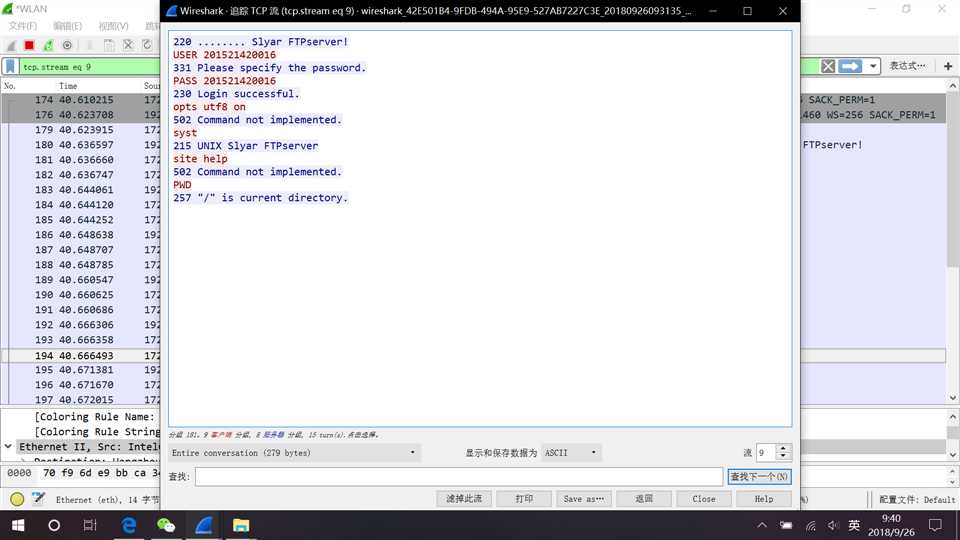Restart capture using the green fin icon
The width and height of the screenshot is (960, 540).
48,45
